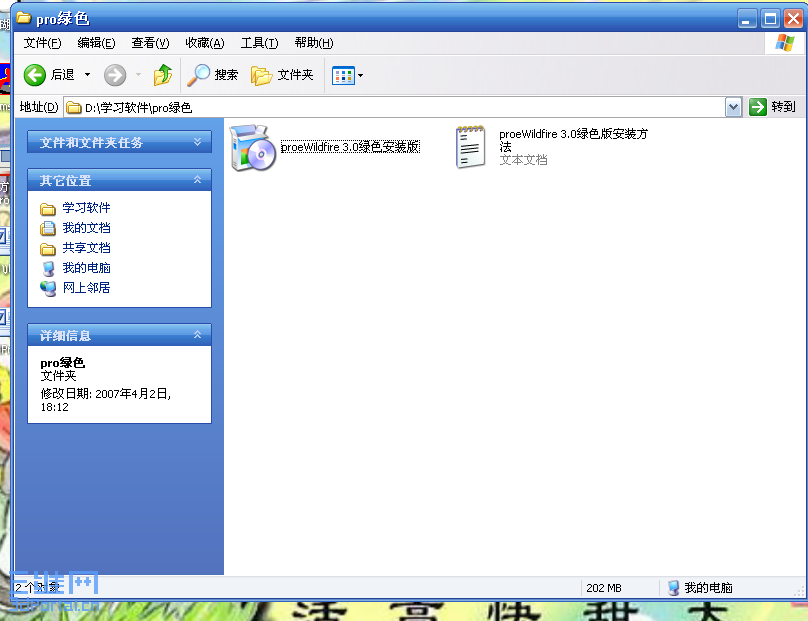Viewport: 808px width, 621px height.
Task: Click the folder icon in the address bar
Action: [x=74, y=107]
